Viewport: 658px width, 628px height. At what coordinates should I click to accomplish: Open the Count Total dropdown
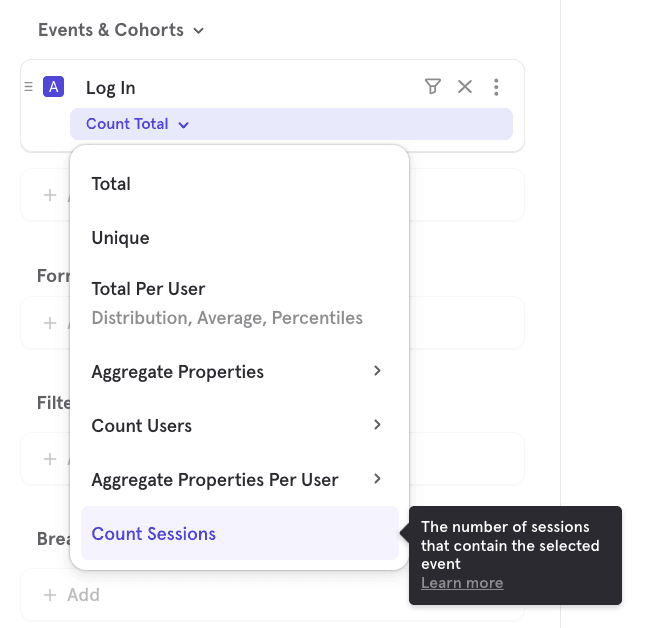(x=137, y=124)
